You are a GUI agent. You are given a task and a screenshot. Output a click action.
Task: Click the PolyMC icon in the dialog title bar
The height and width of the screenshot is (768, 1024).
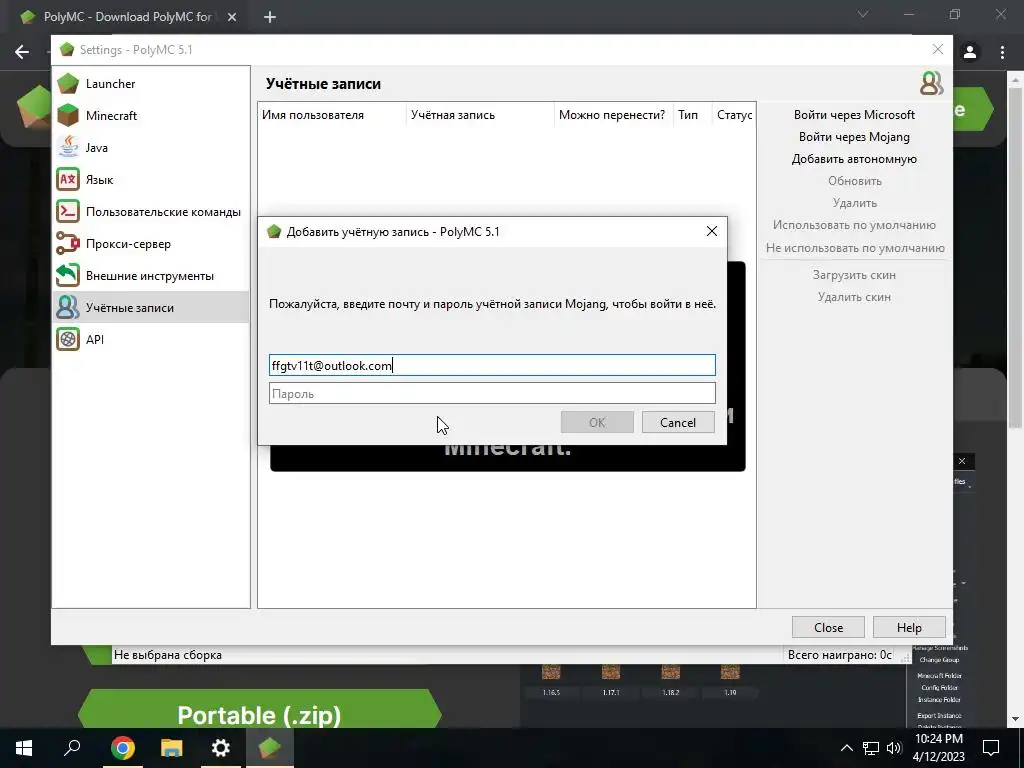pos(274,231)
